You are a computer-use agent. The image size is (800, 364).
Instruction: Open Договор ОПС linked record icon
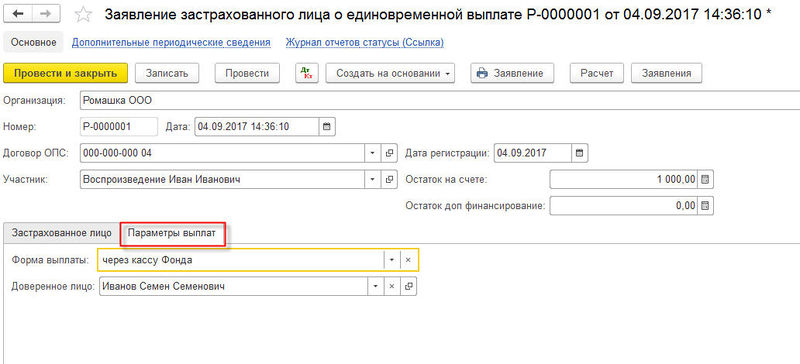389,153
